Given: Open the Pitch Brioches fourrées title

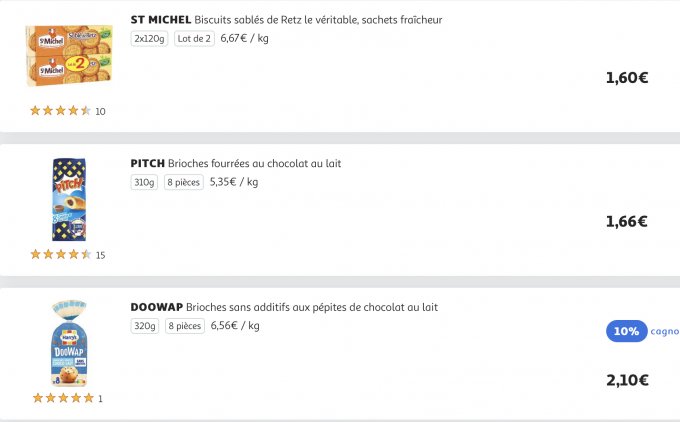Looking at the screenshot, I should (x=236, y=164).
